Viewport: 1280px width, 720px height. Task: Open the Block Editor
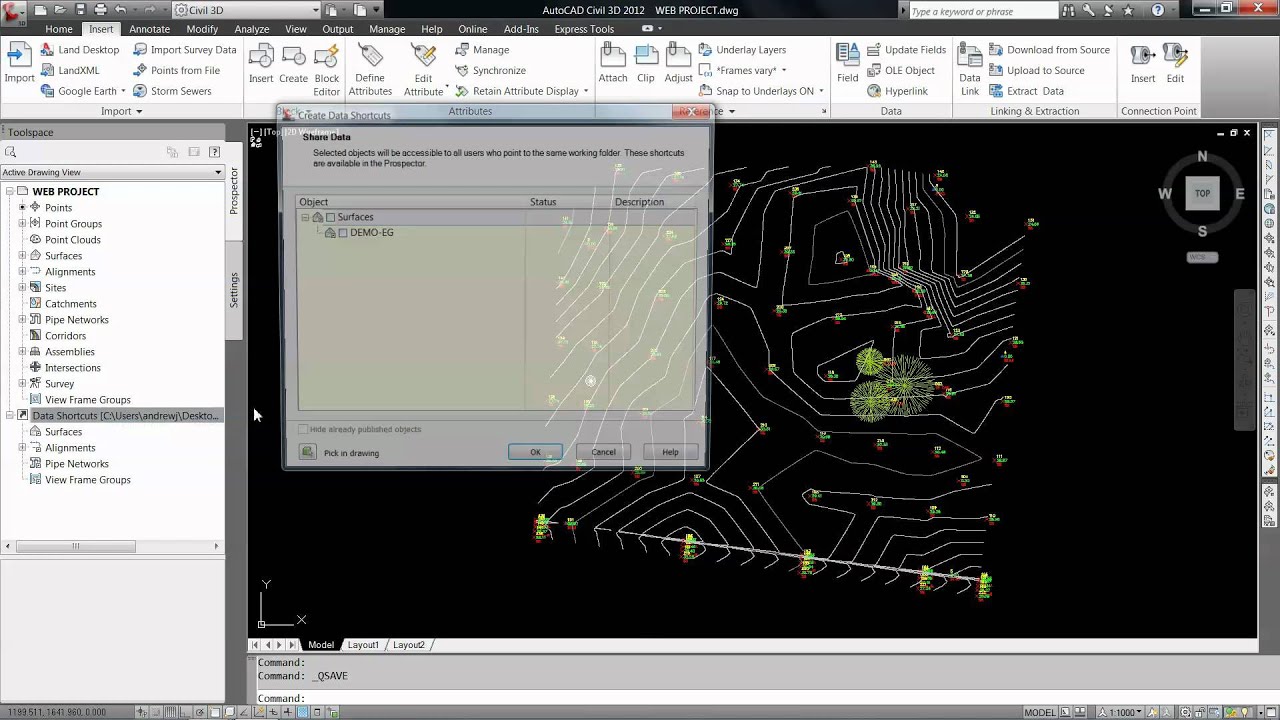(327, 70)
